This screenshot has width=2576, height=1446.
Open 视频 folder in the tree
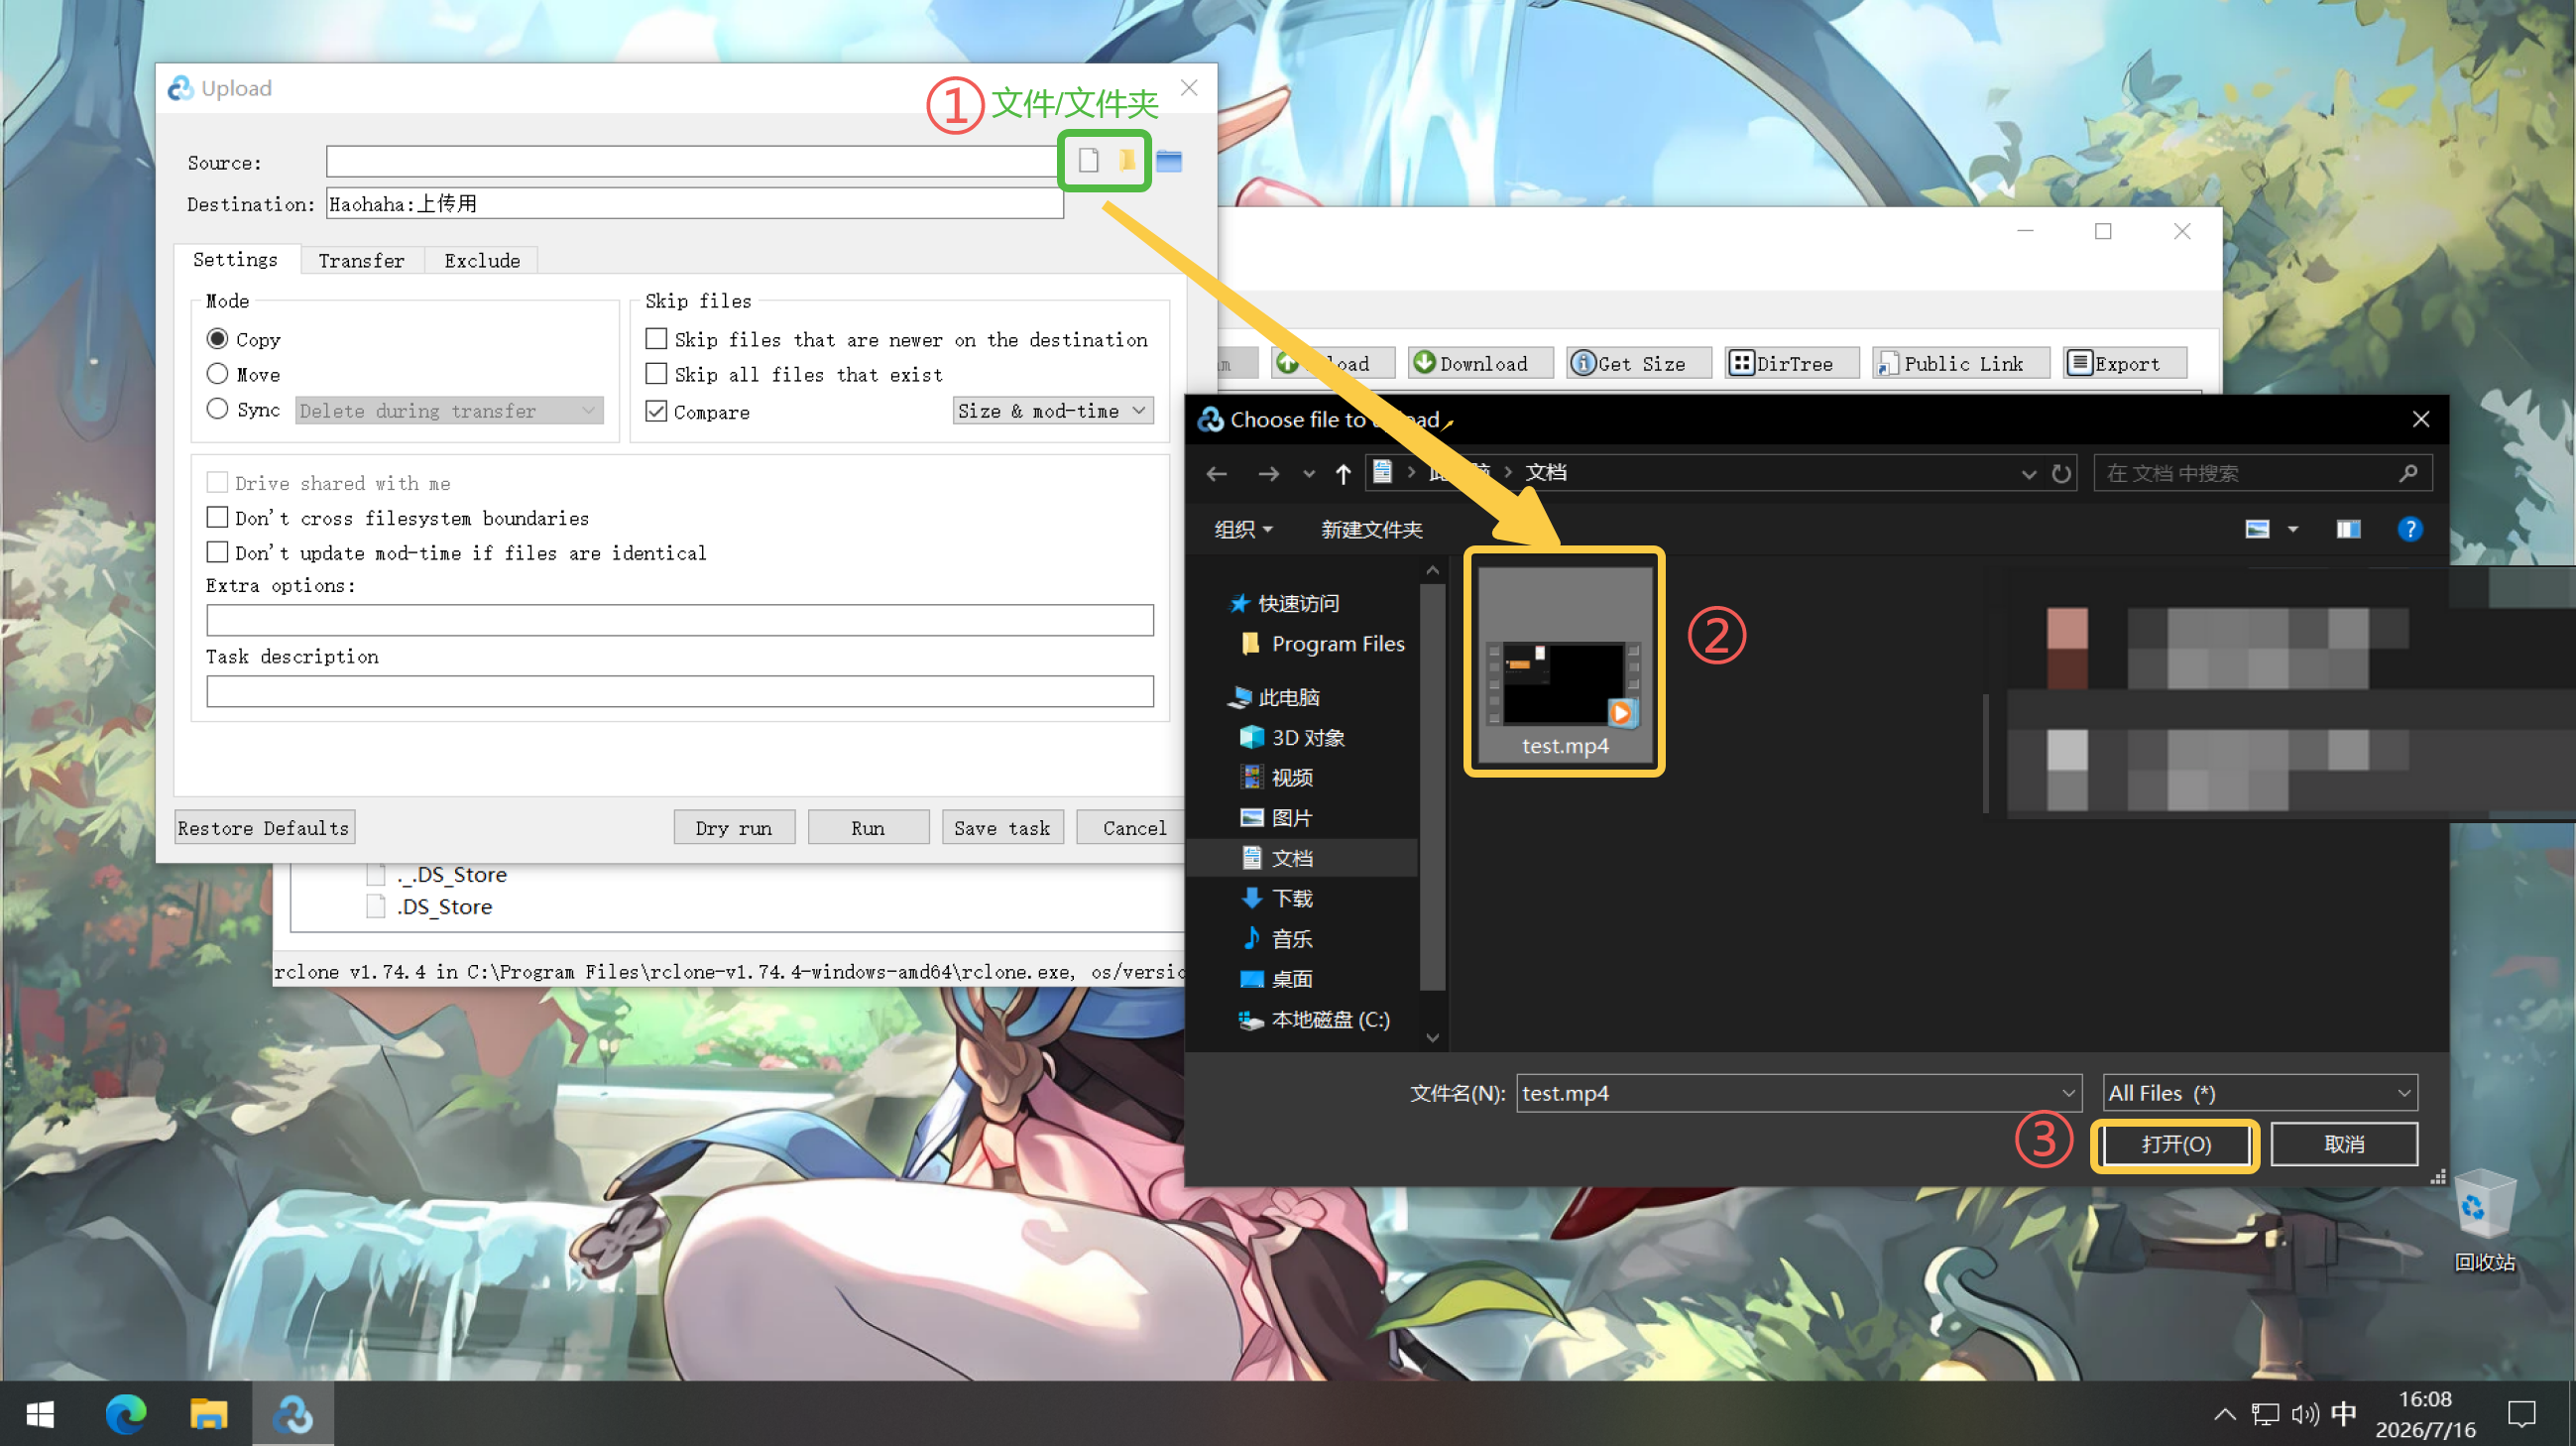click(1276, 777)
